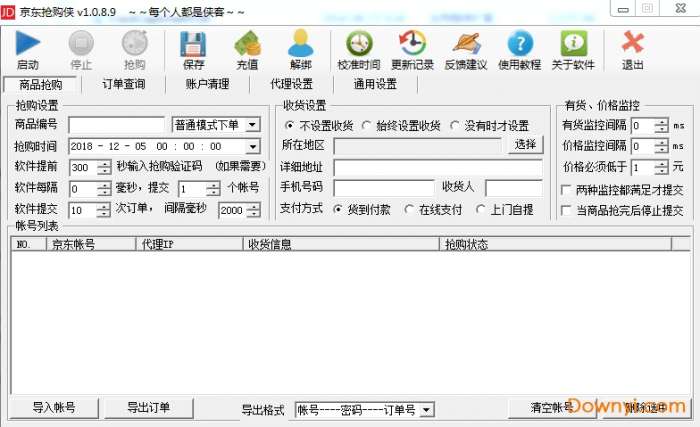
Task: Click the 抢购 toolbar icon
Action: click(134, 43)
